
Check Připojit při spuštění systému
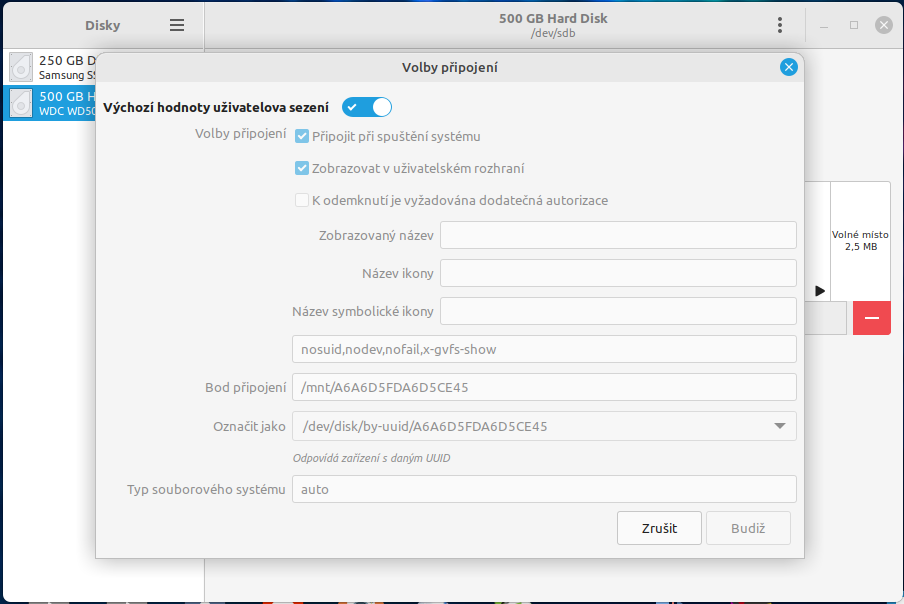click(302, 136)
